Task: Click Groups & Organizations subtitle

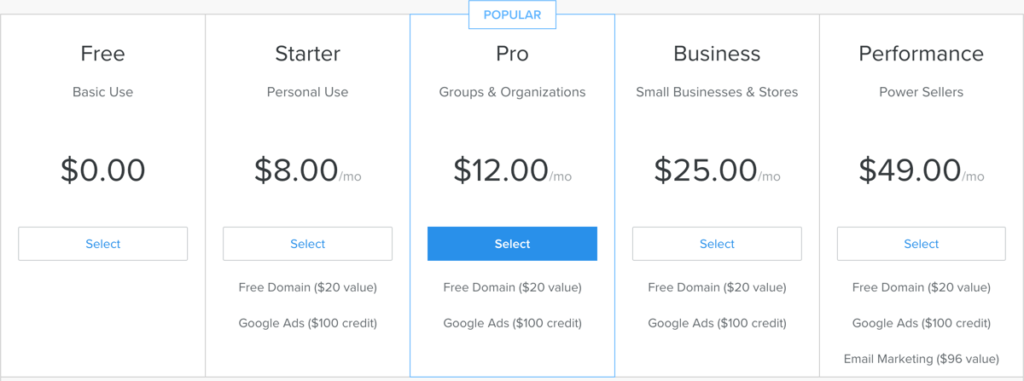Action: coord(512,92)
